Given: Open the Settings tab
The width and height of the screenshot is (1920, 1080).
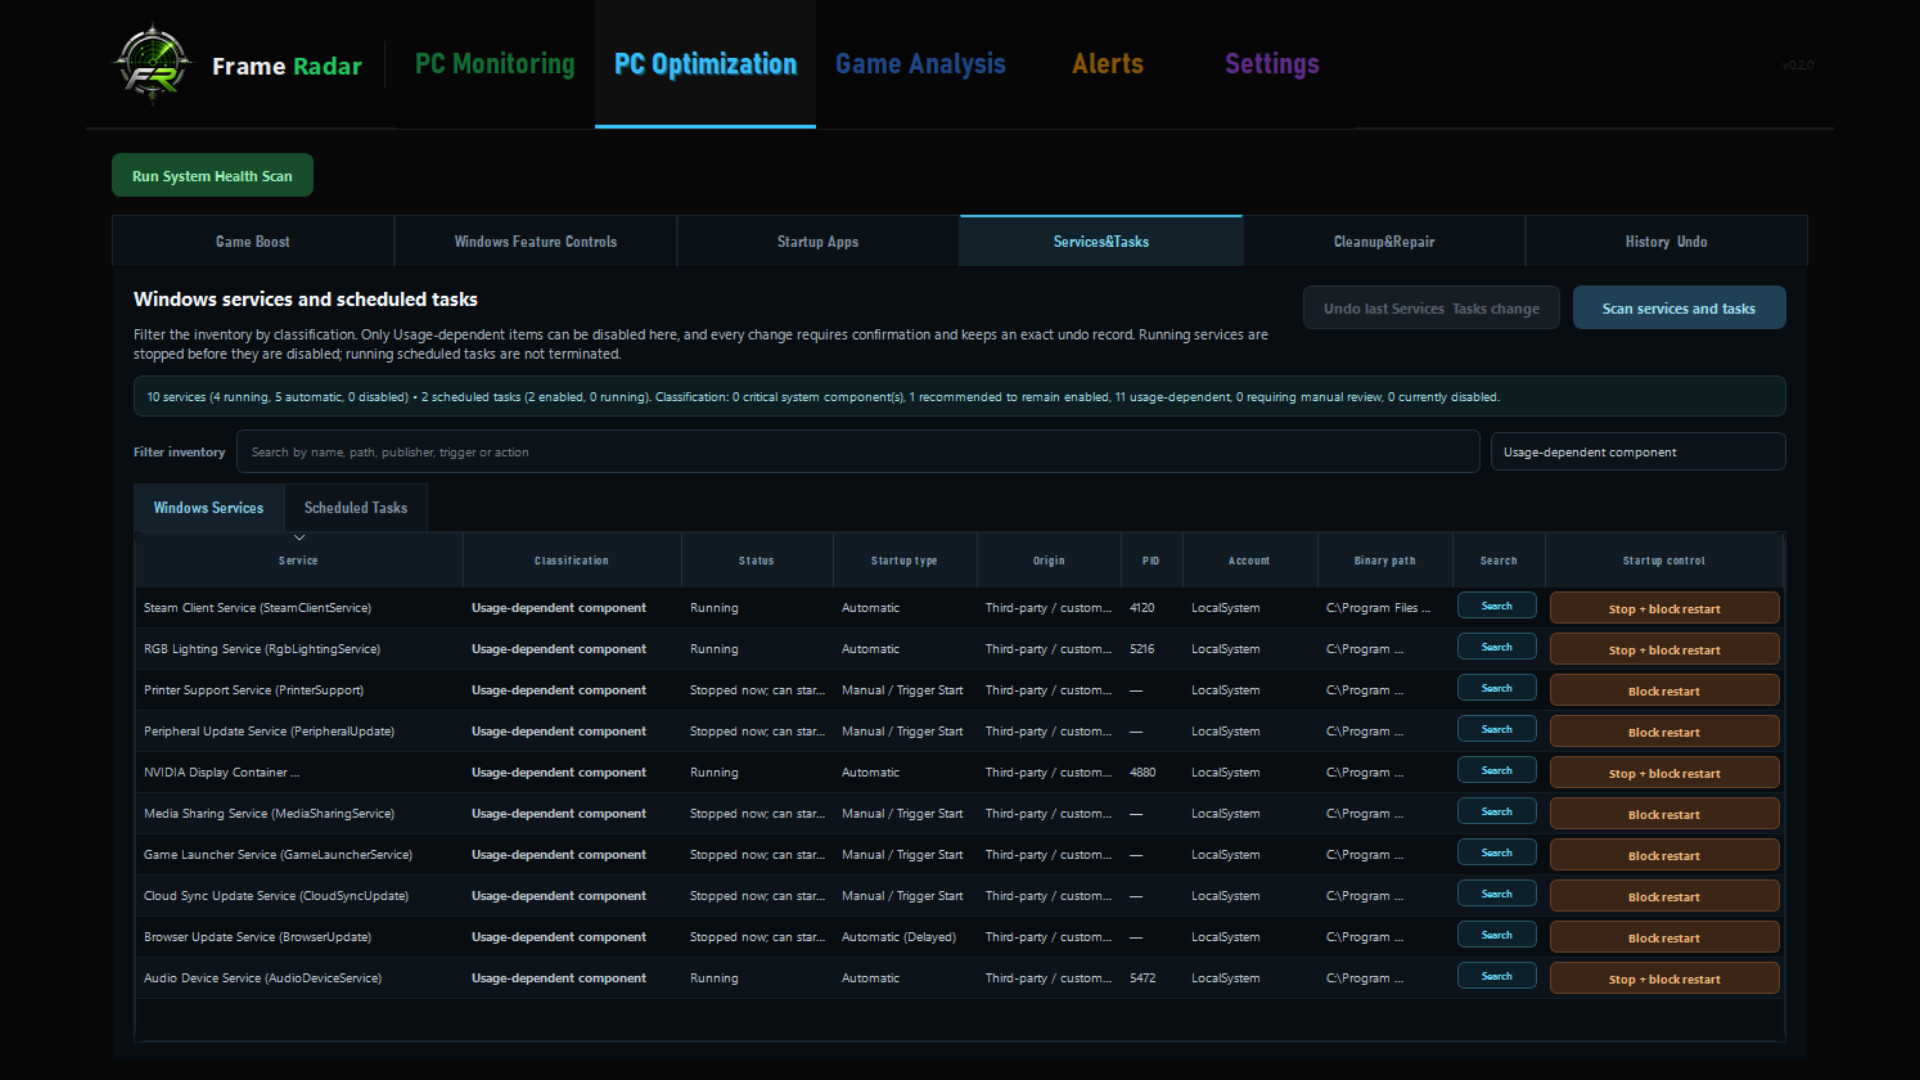Looking at the screenshot, I should tap(1272, 64).
